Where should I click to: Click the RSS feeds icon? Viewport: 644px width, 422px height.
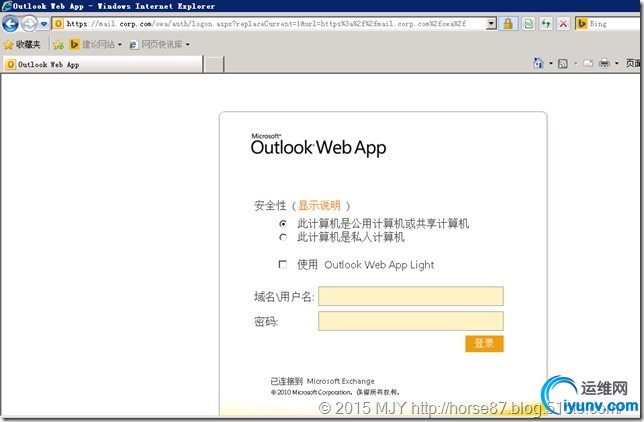pyautogui.click(x=563, y=63)
